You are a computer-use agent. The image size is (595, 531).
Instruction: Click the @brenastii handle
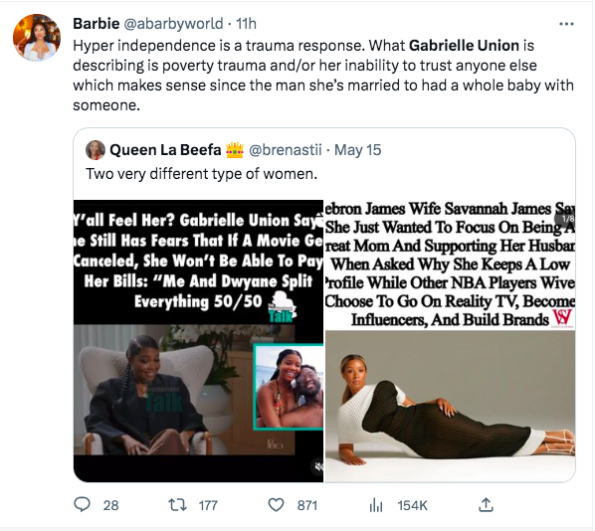tap(285, 150)
